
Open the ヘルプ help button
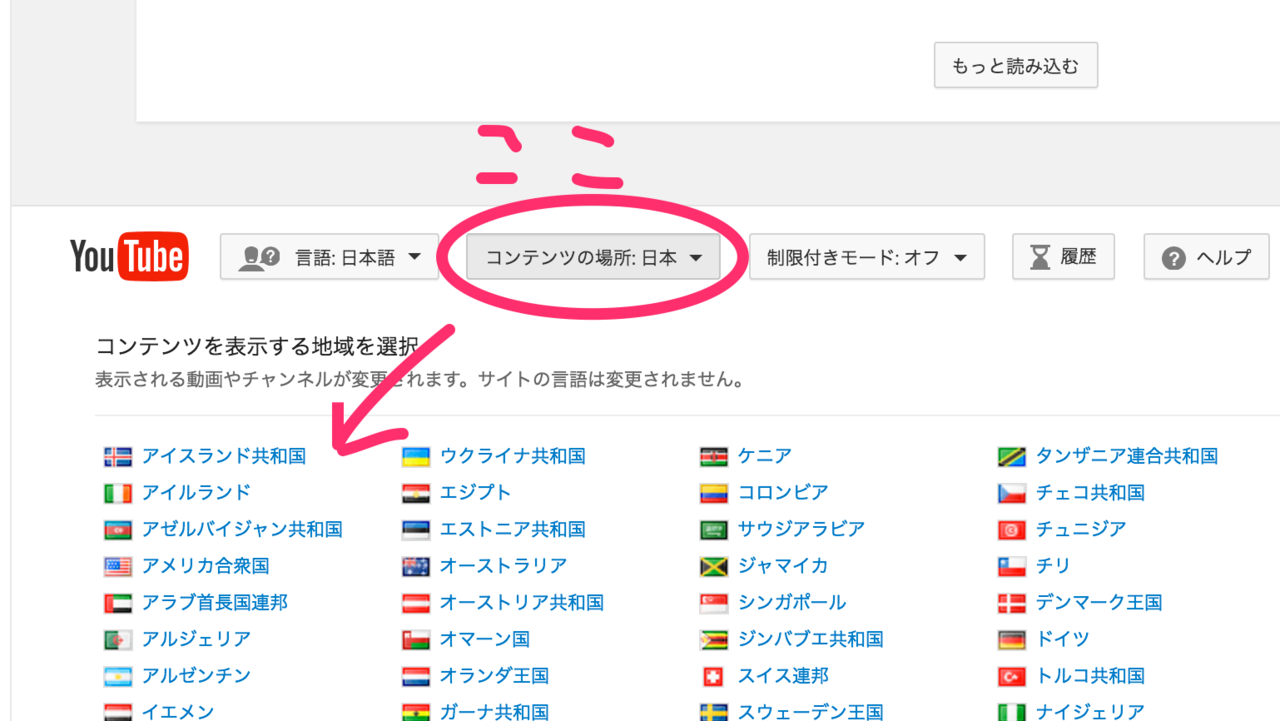[x=1206, y=257]
